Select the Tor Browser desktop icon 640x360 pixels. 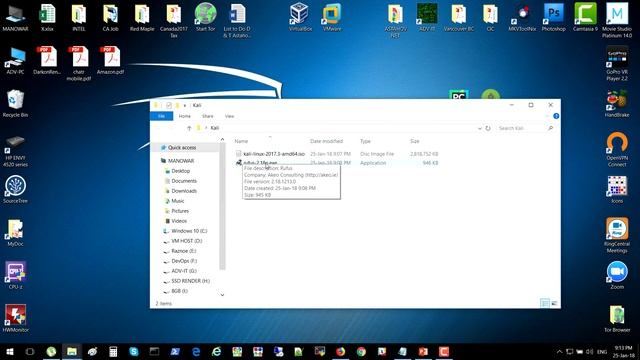click(x=617, y=318)
